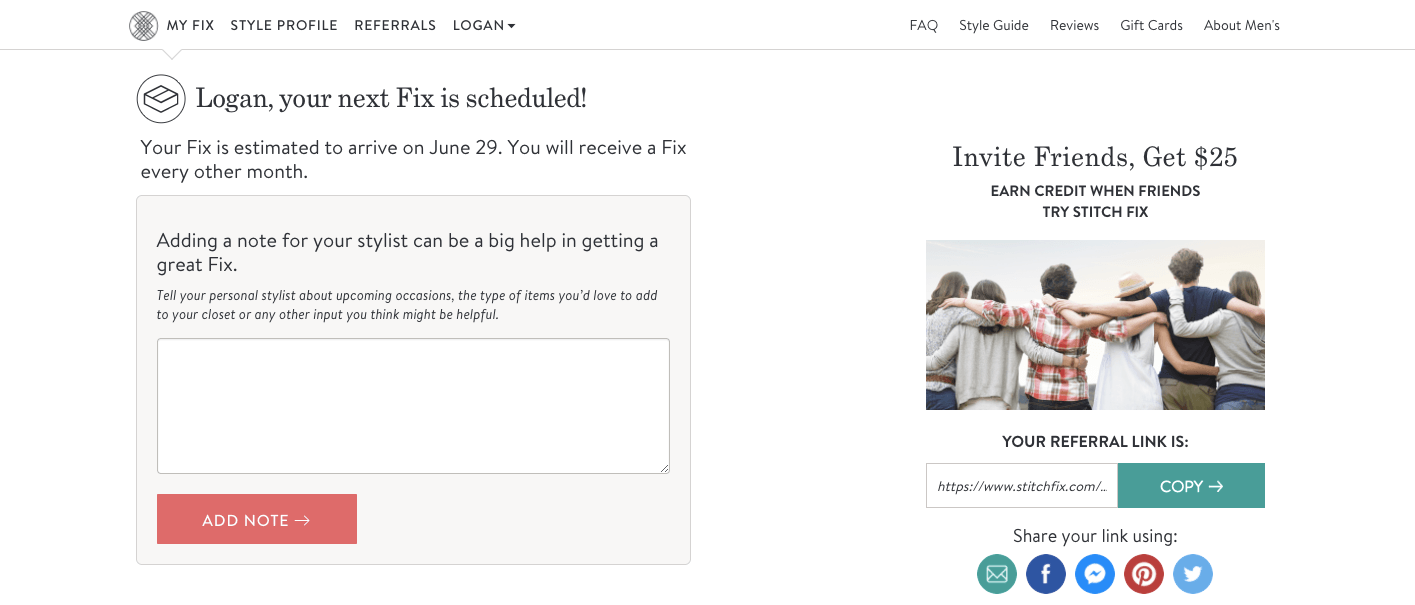Screen dimensions: 1415x605
Task: Open REFERRALS in the navigation
Action: (x=395, y=25)
